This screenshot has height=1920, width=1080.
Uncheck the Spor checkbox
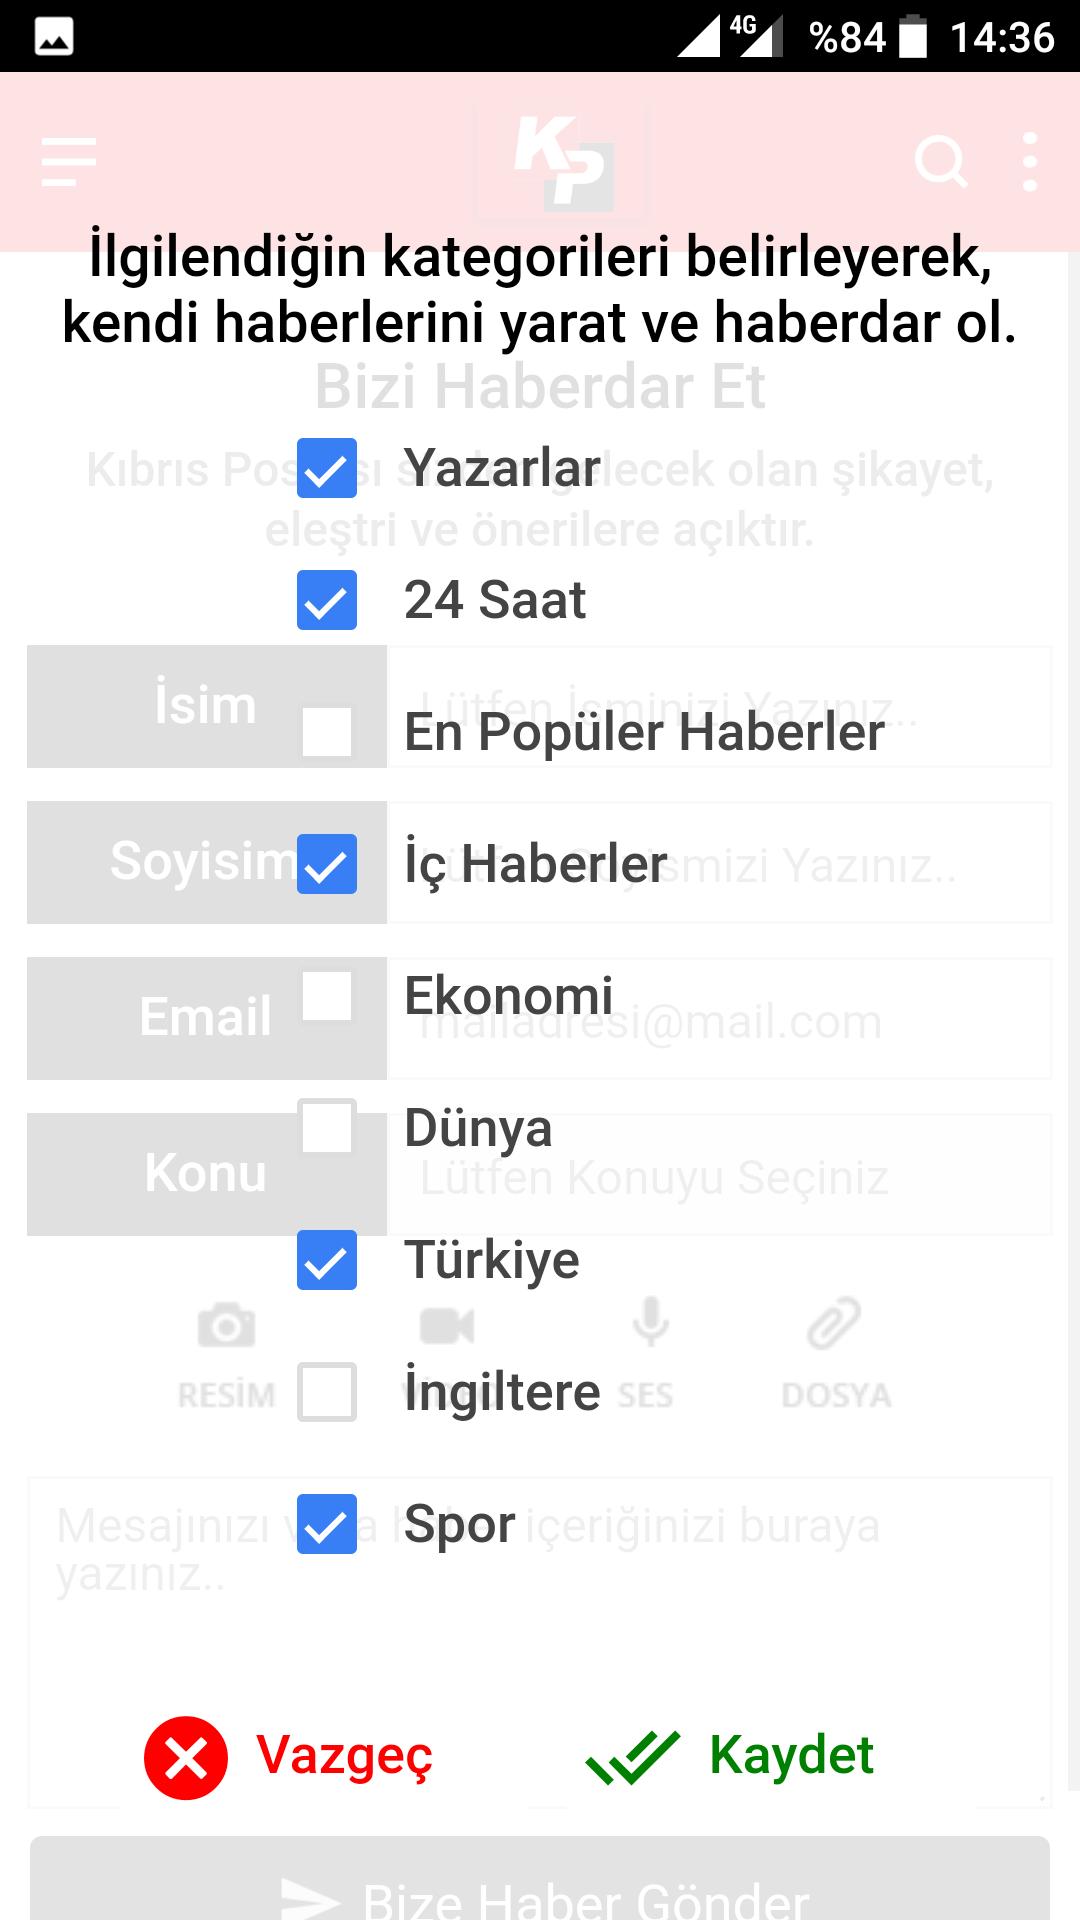(327, 1524)
